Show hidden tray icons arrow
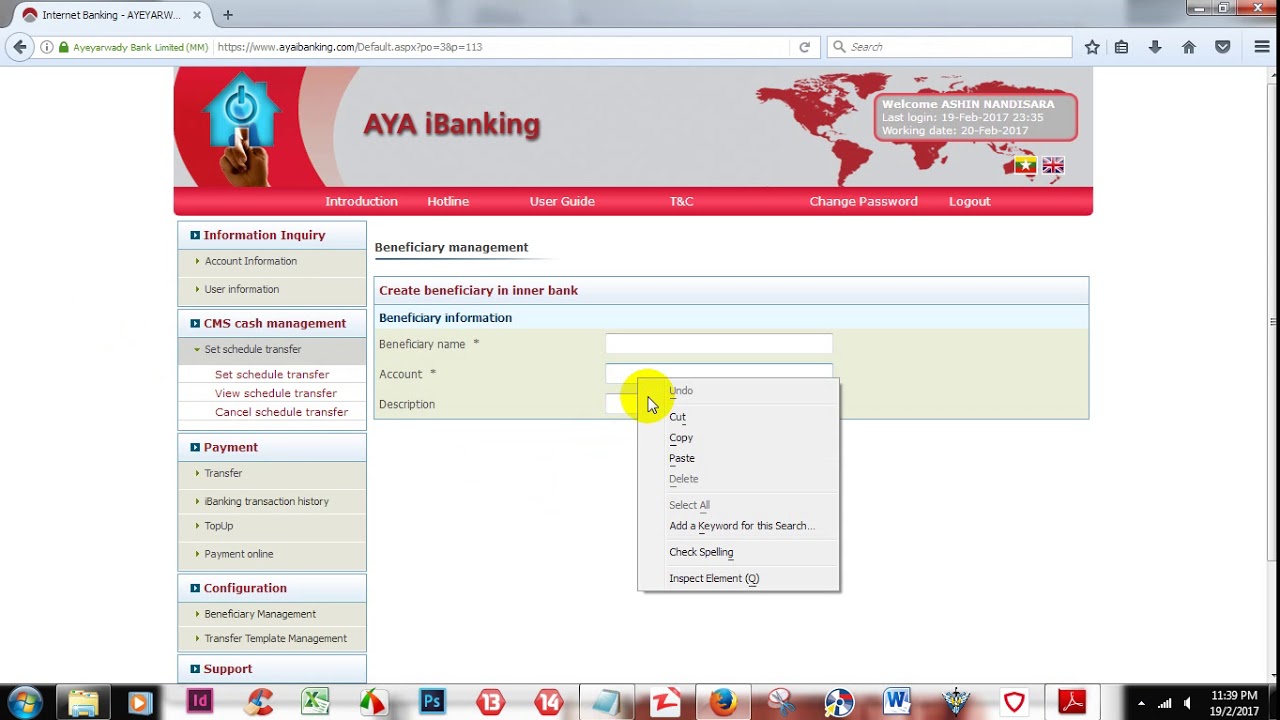 [x=1141, y=703]
